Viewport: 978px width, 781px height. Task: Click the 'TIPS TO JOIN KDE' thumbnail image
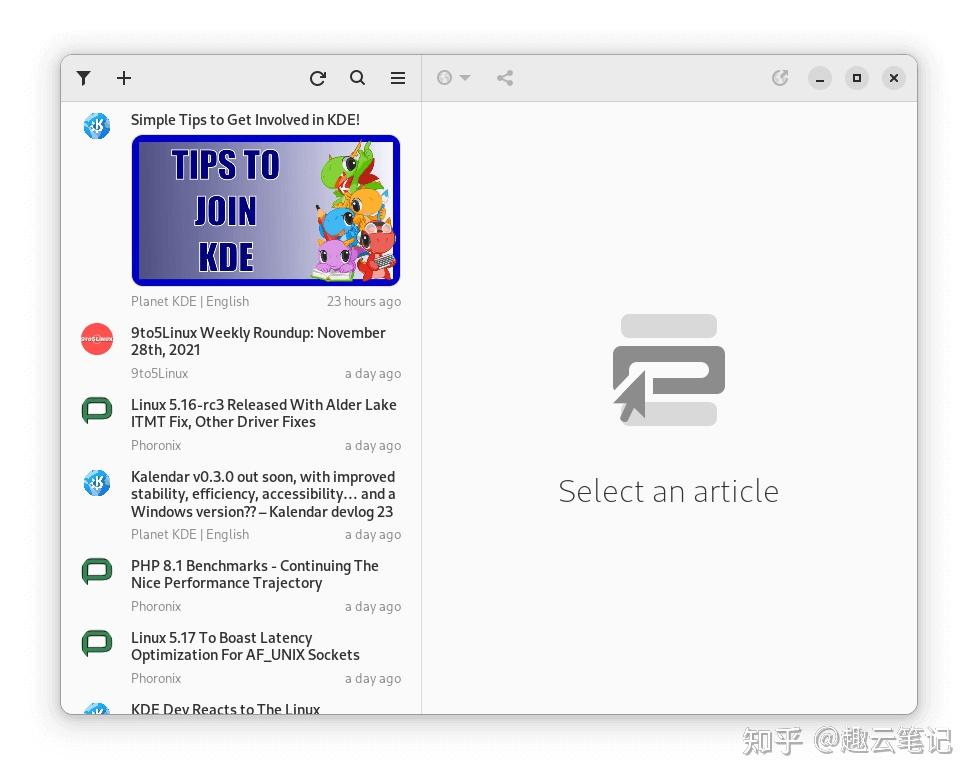[x=266, y=210]
